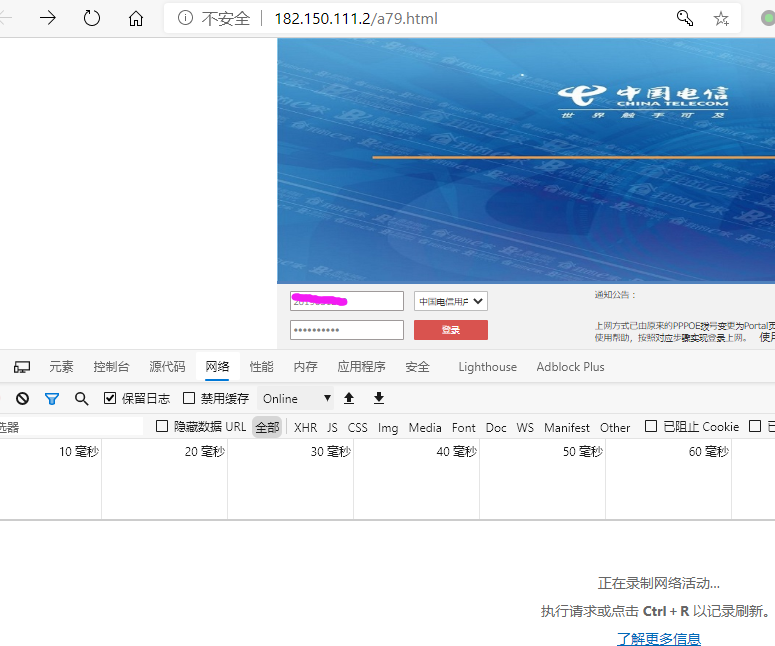Switch to Console tab (控制台)

pos(111,367)
